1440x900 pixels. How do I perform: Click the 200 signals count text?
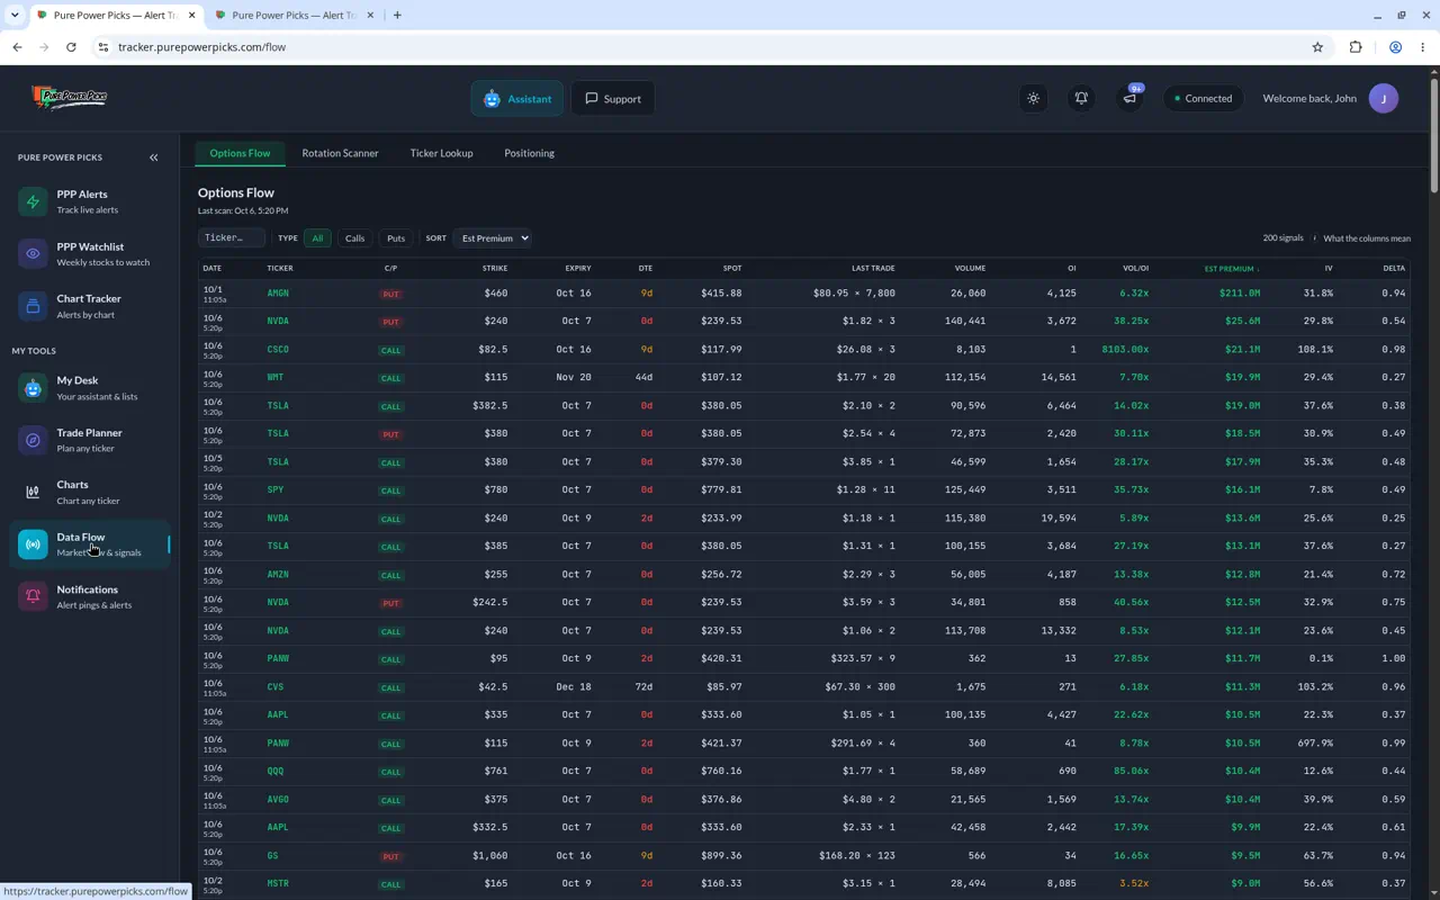(x=1283, y=238)
